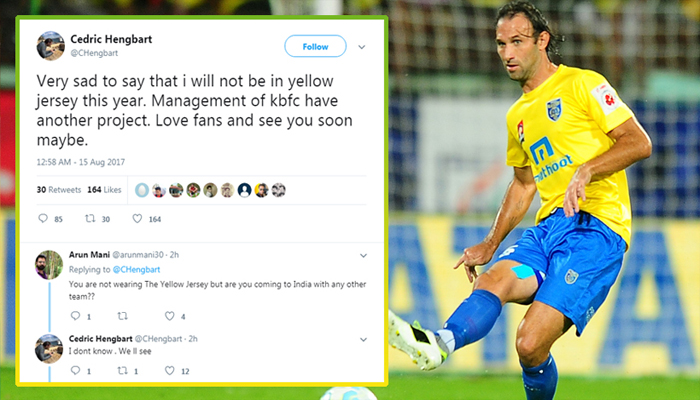Open the tweet timestamp 12:58 AM - 15 Aug 2017
The width and height of the screenshot is (700, 400).
80,162
